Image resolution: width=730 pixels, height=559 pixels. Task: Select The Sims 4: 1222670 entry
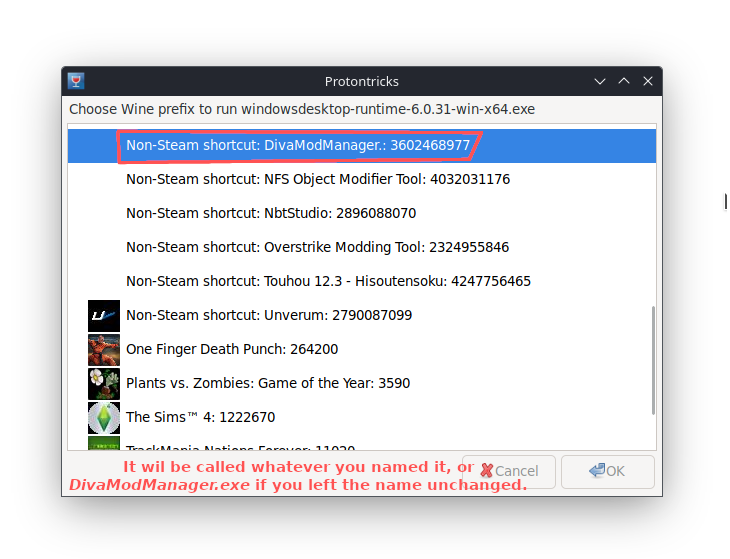click(x=362, y=417)
